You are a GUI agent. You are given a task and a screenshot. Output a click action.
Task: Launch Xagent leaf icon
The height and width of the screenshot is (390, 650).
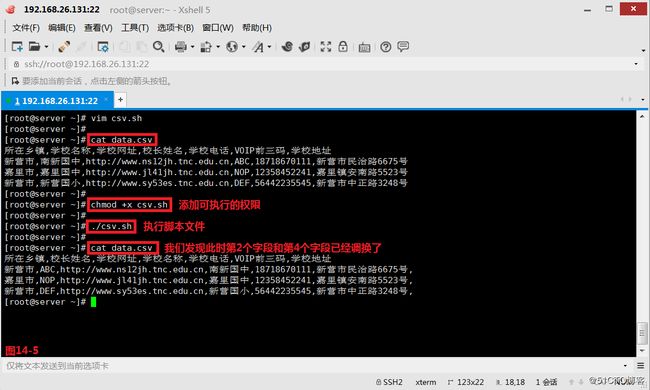[x=304, y=46]
